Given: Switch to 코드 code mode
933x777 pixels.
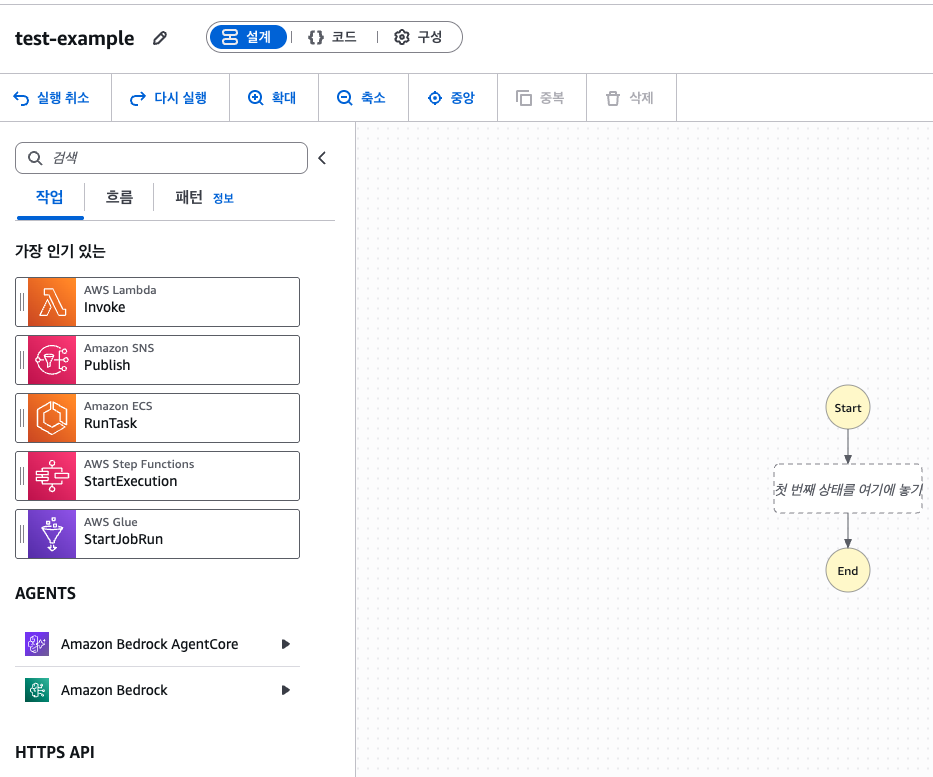Looking at the screenshot, I should (x=333, y=37).
